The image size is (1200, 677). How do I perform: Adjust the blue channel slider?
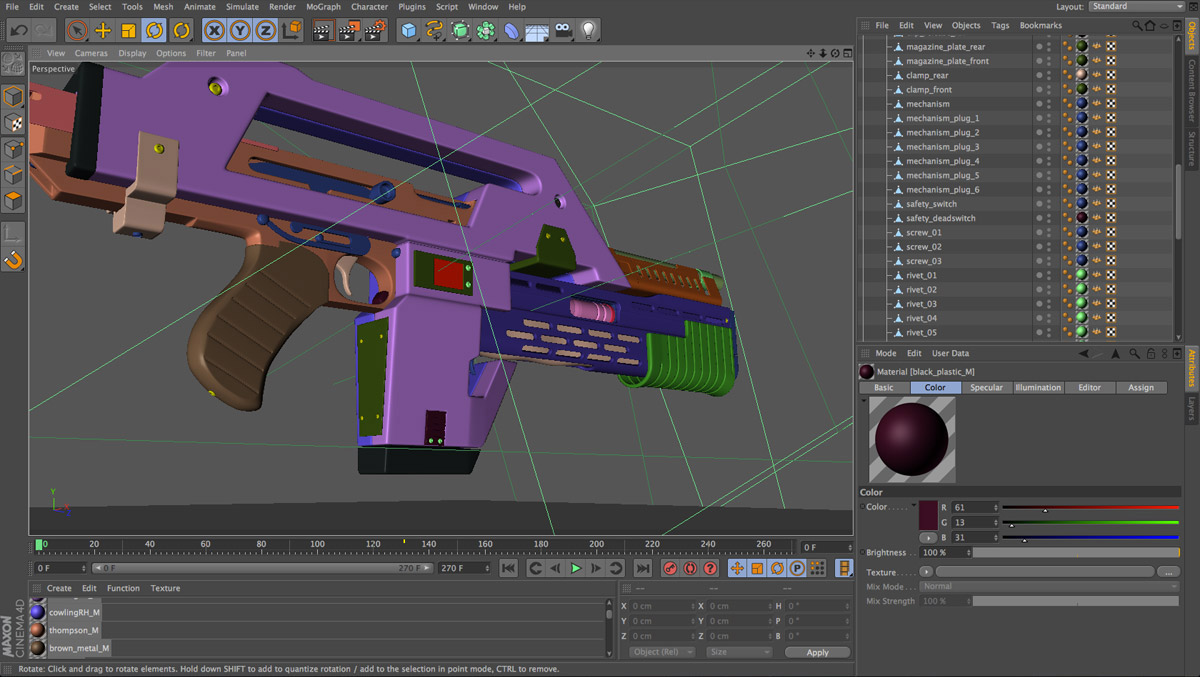point(1091,538)
